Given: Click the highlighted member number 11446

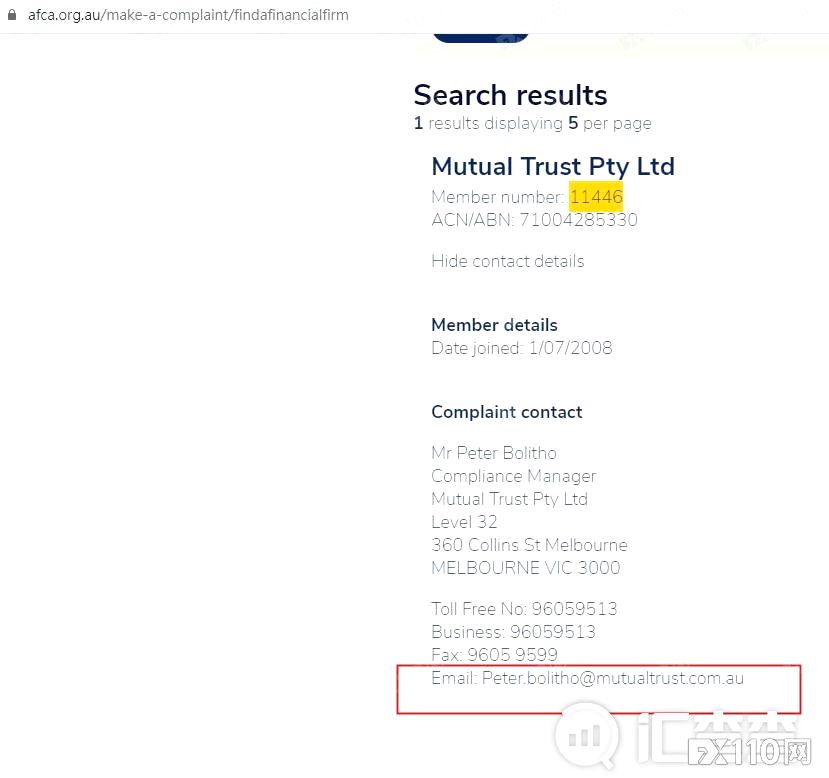Looking at the screenshot, I should click(x=596, y=197).
